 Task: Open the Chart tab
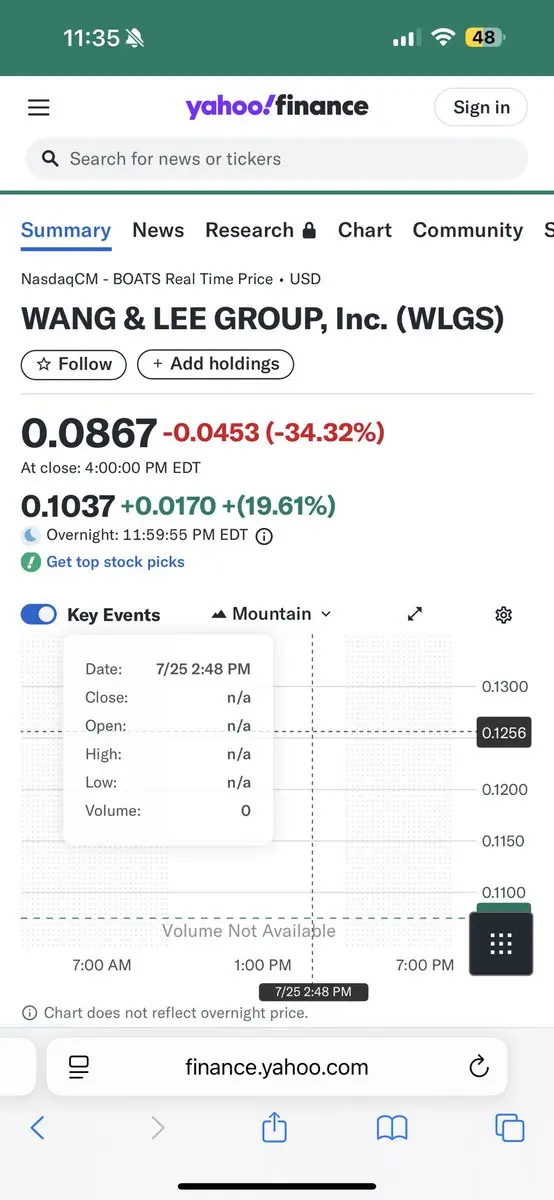click(365, 230)
